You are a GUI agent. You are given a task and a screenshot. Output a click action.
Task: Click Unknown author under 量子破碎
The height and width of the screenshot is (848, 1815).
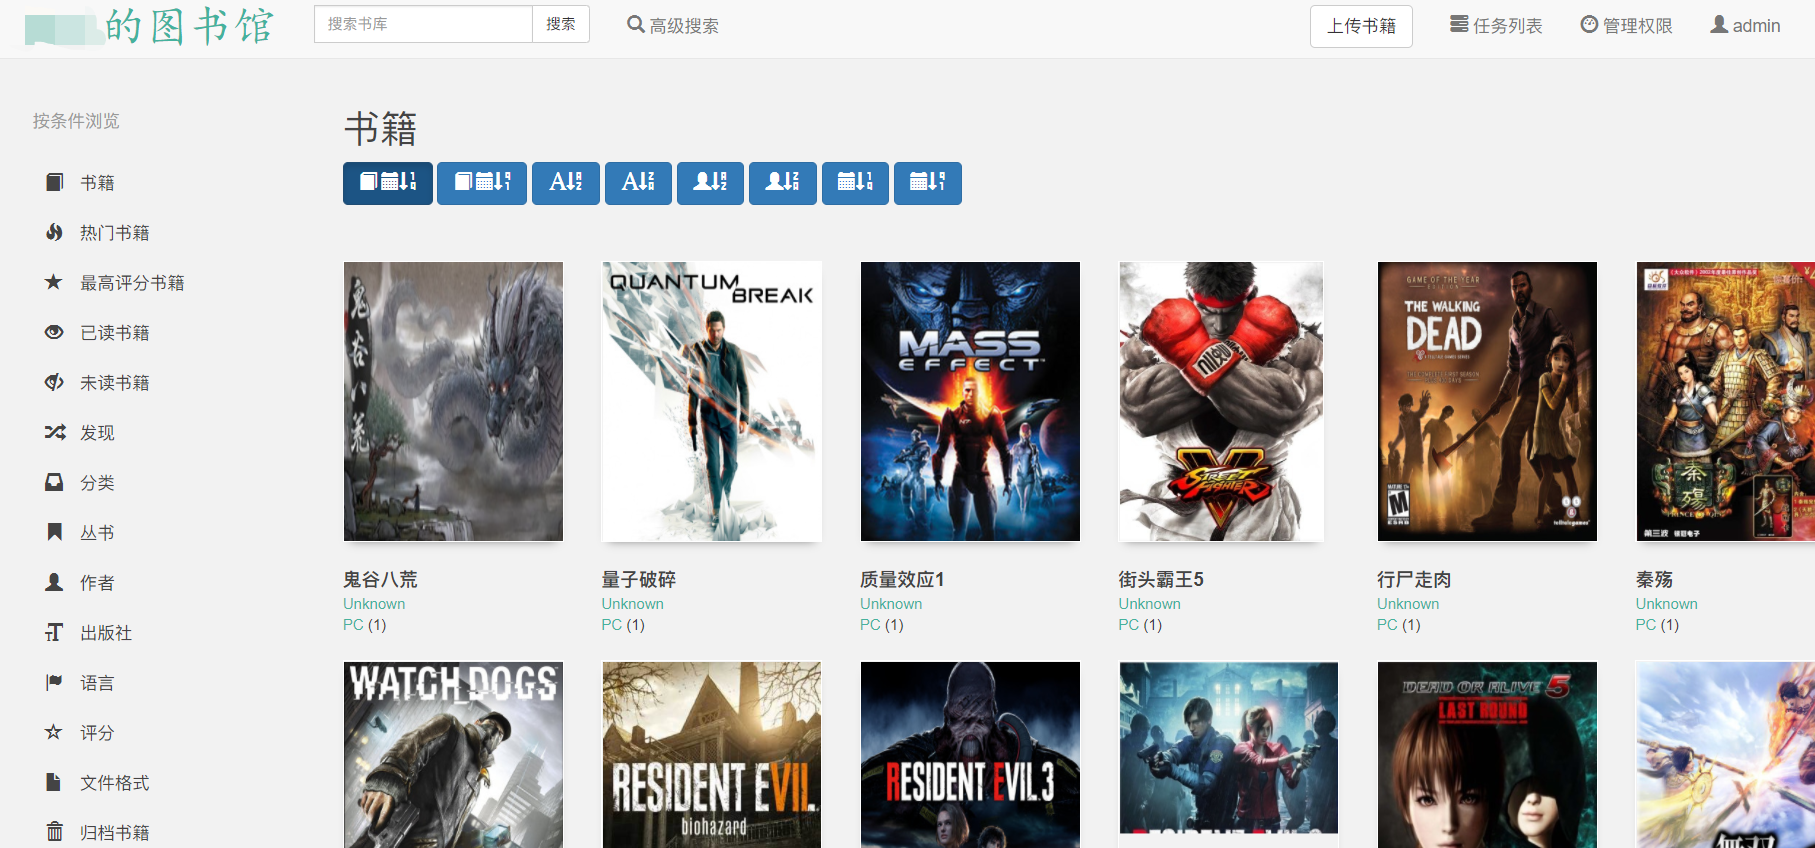(x=633, y=604)
